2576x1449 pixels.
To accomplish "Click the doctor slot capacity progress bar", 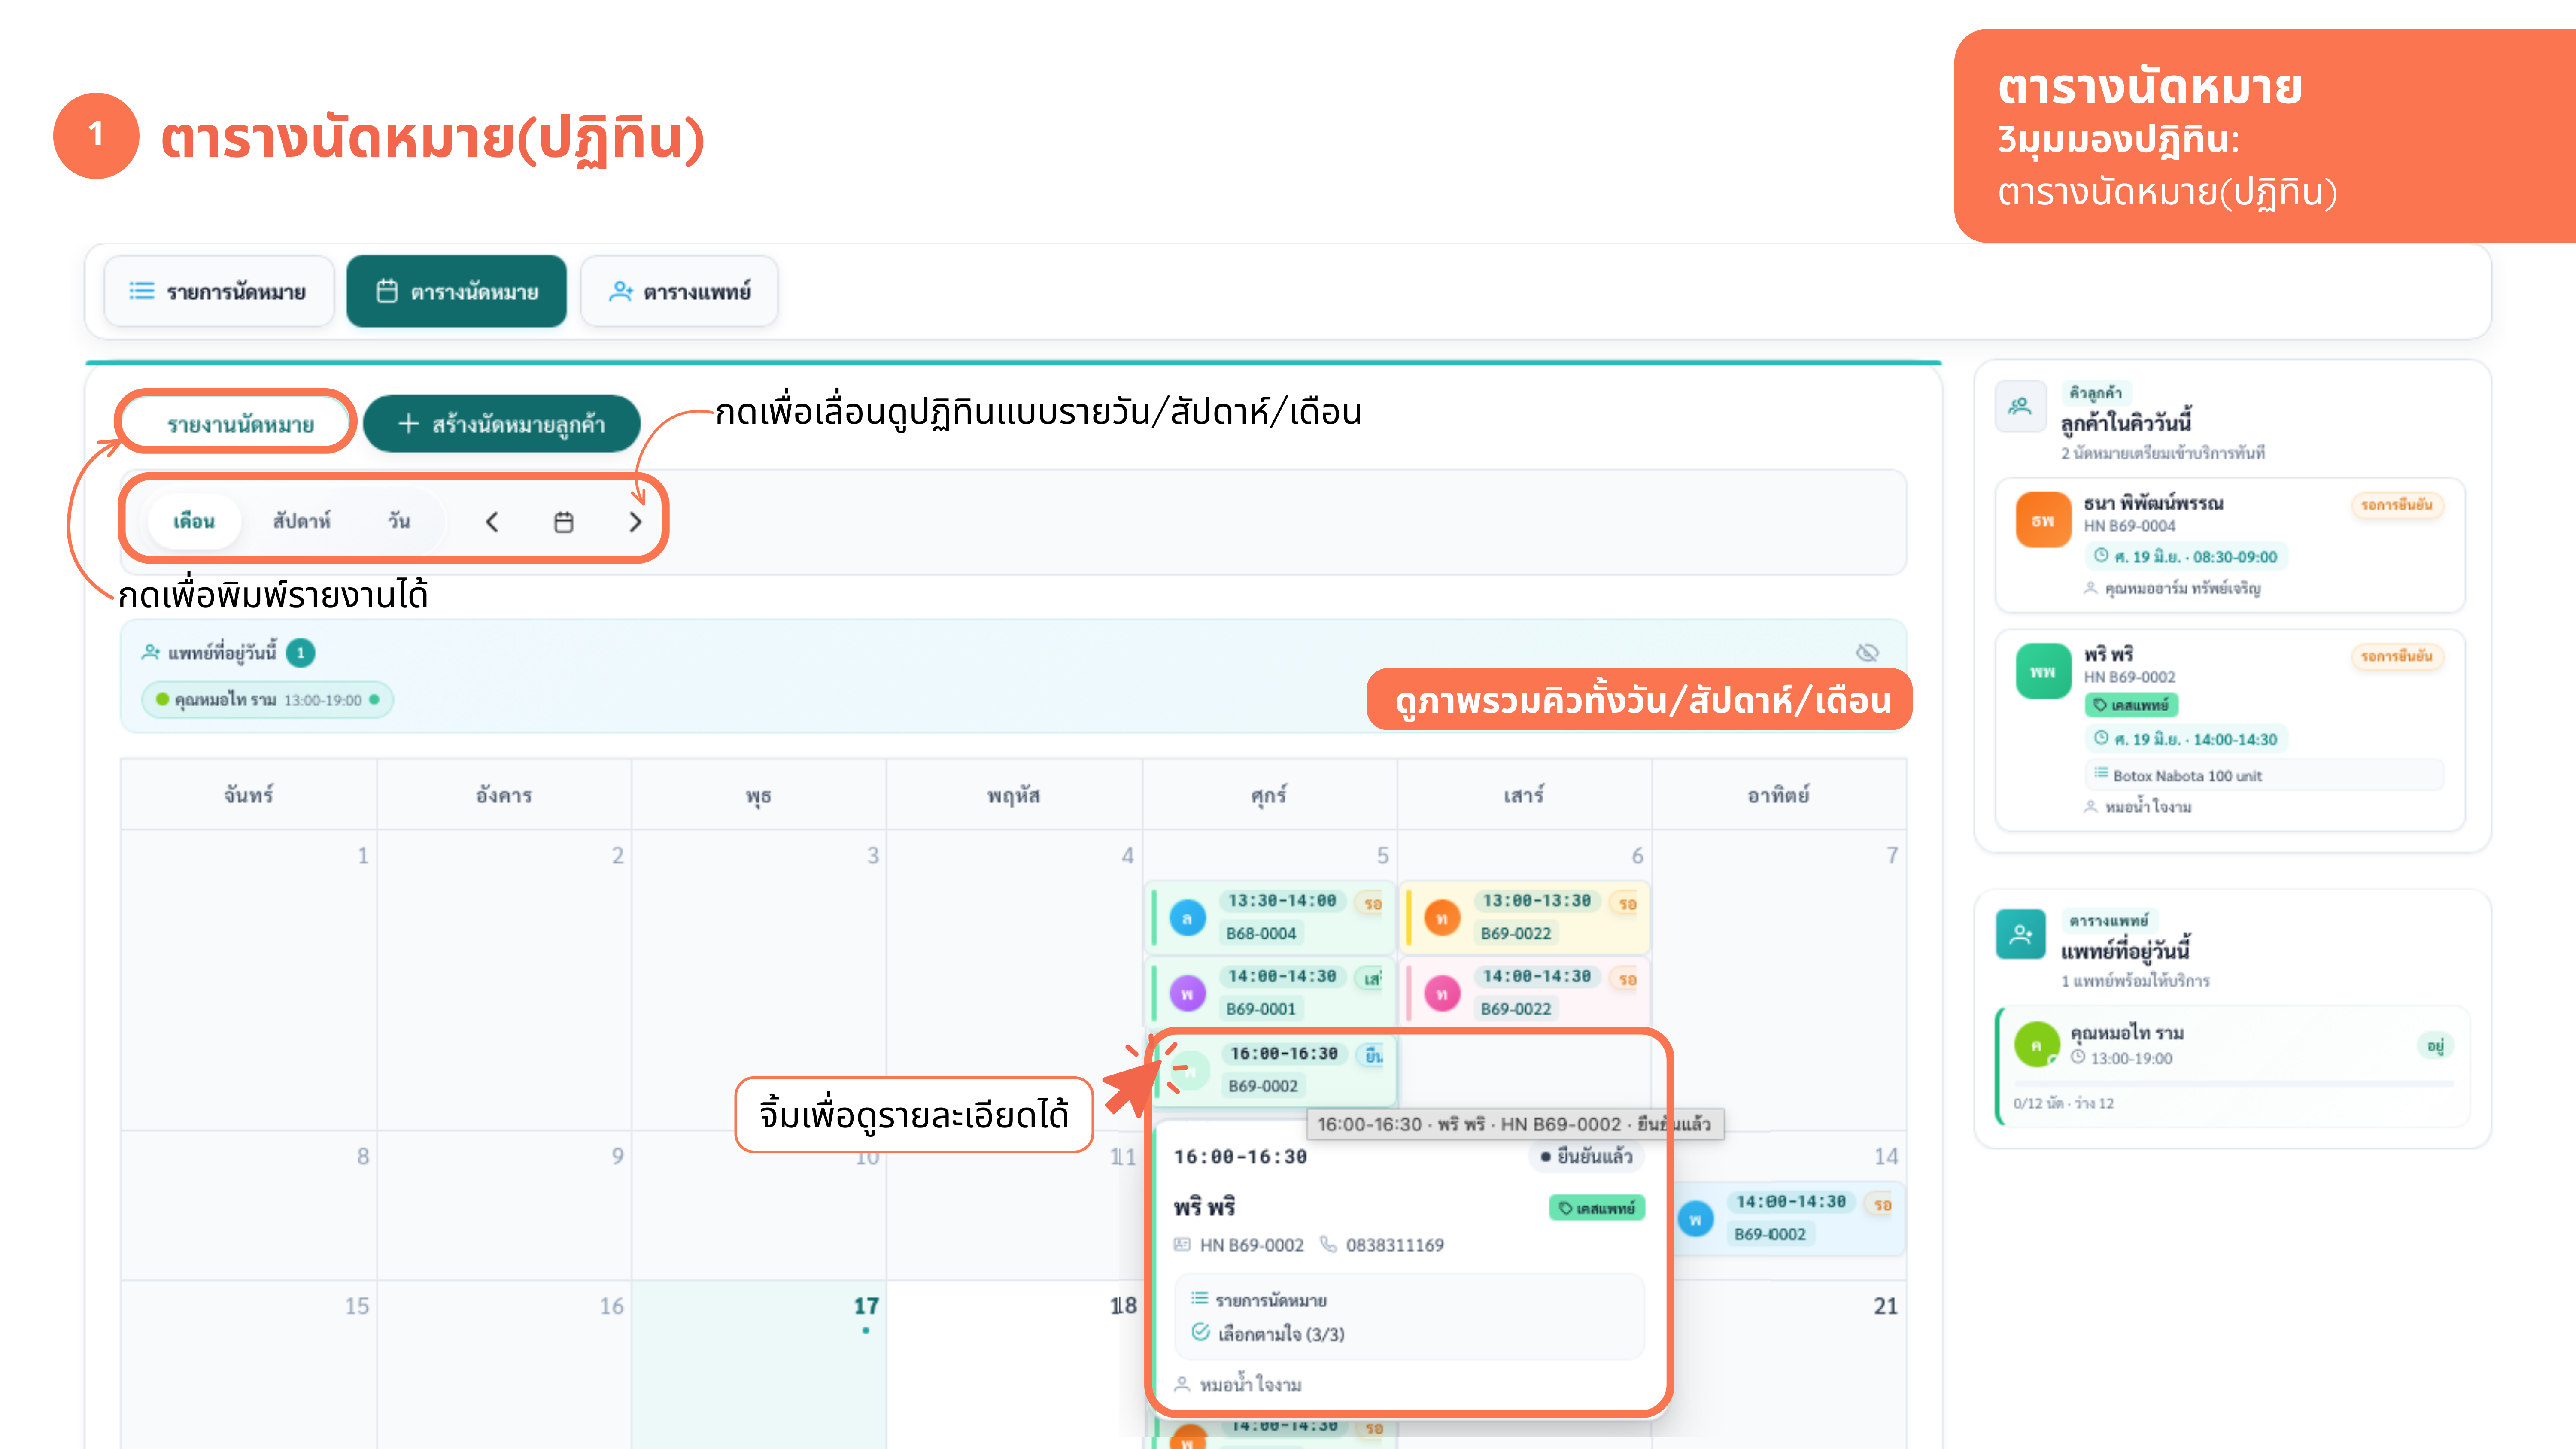I will (2233, 1083).
